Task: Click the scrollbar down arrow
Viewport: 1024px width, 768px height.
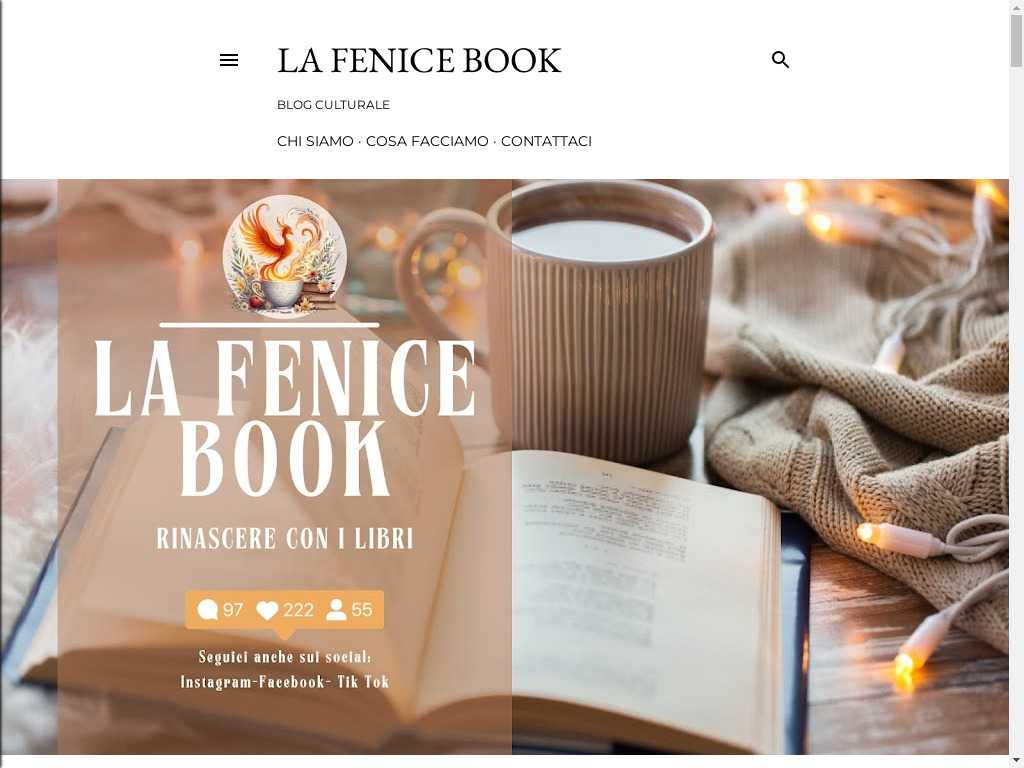Action: click(1017, 761)
